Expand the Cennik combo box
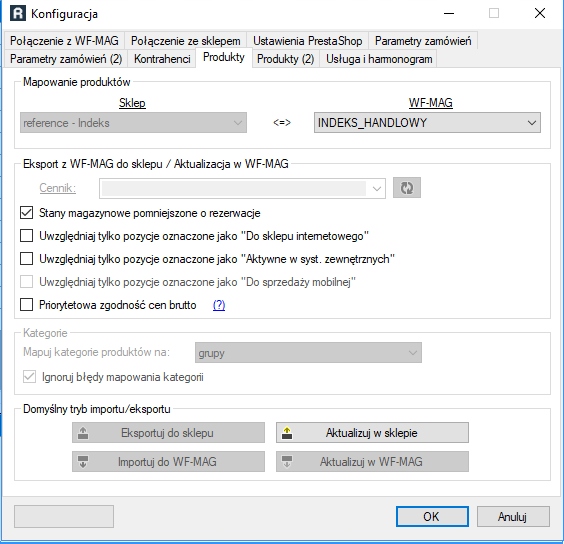 point(242,188)
